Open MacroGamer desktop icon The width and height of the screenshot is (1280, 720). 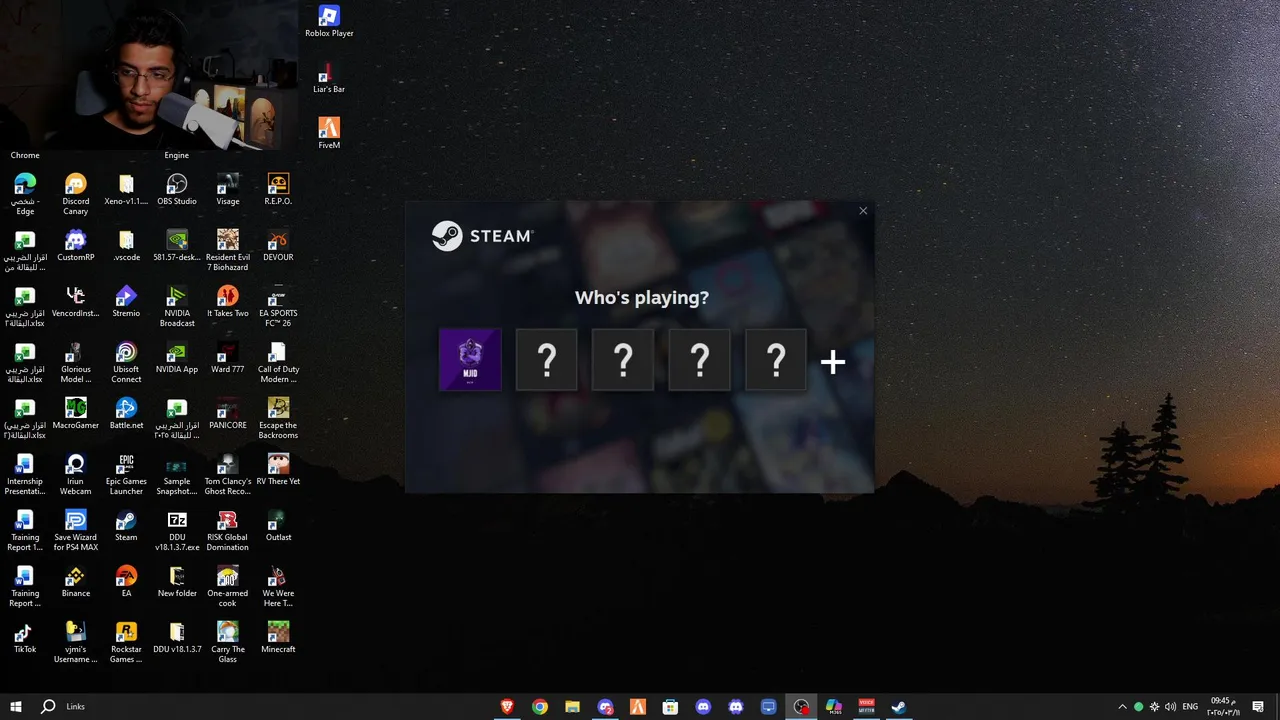[x=76, y=414]
